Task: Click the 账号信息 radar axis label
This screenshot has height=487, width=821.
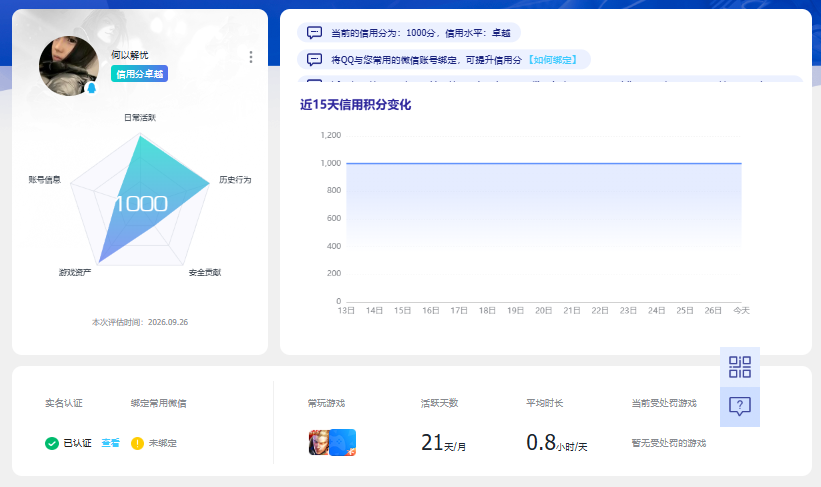Action: (x=45, y=180)
